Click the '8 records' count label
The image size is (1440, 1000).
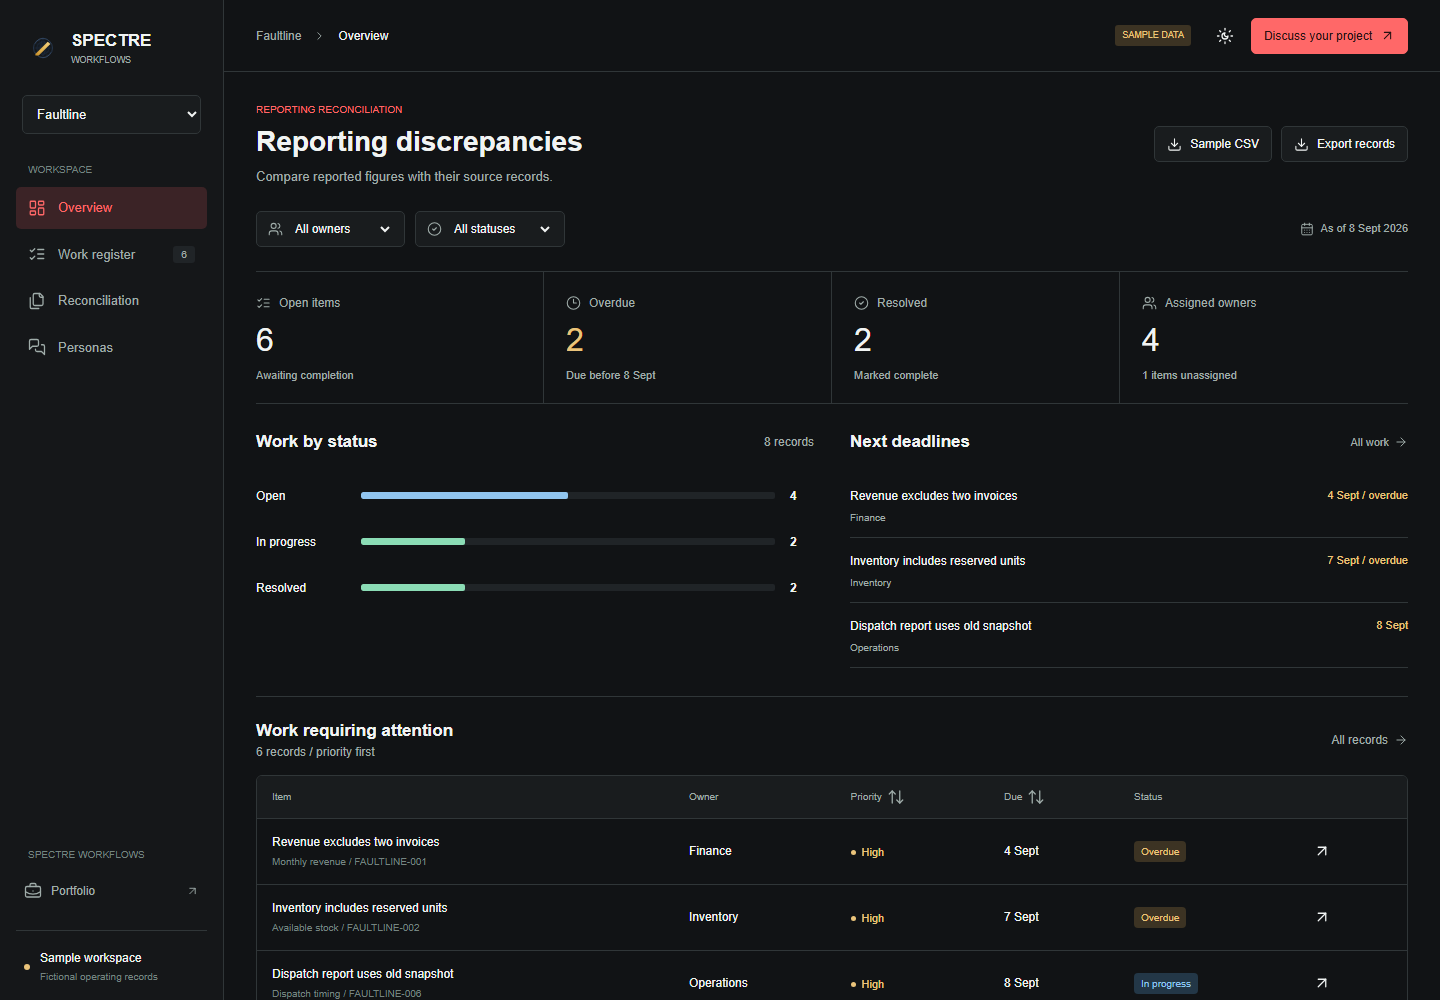click(x=789, y=442)
